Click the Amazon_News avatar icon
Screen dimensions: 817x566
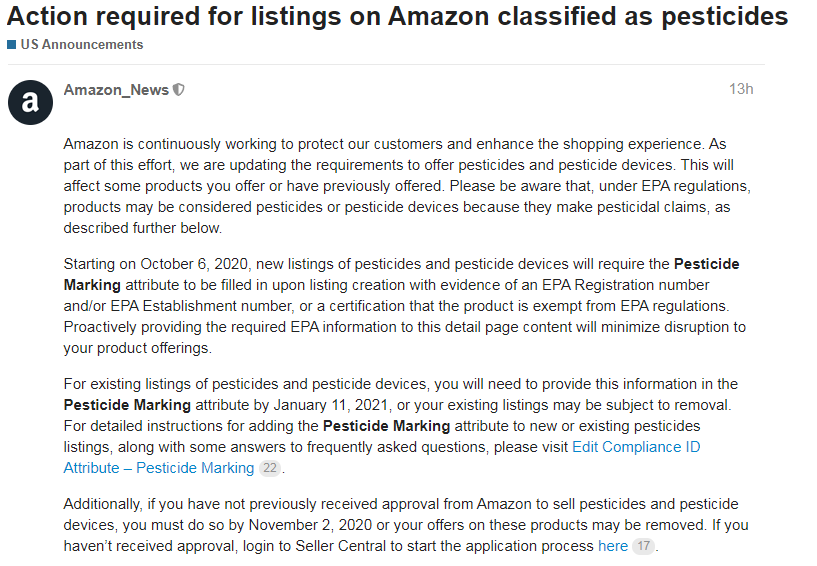tap(31, 101)
